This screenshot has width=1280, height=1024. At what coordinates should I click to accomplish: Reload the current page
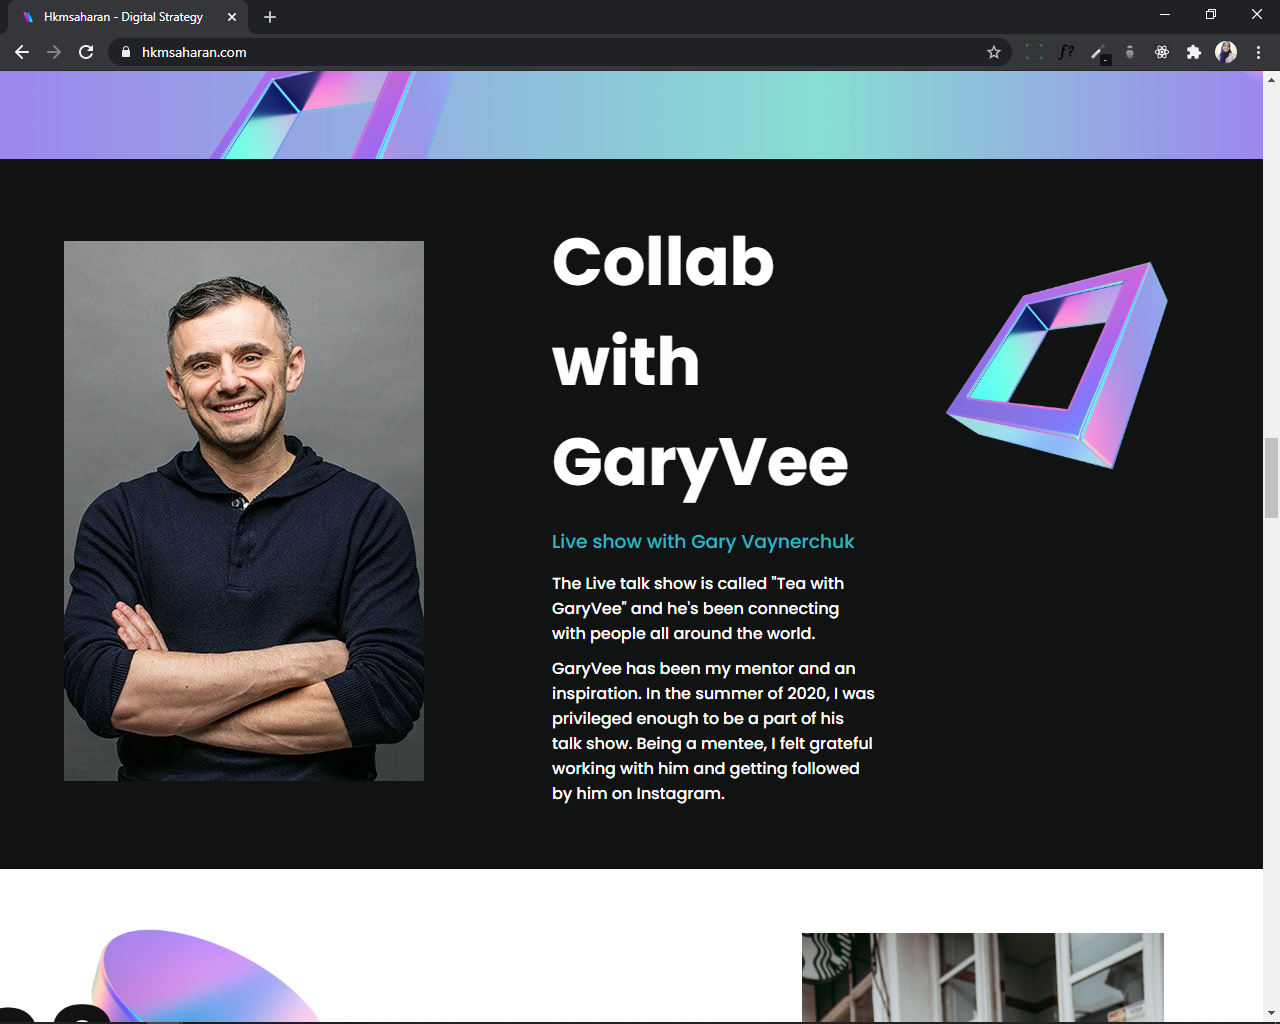click(x=86, y=52)
